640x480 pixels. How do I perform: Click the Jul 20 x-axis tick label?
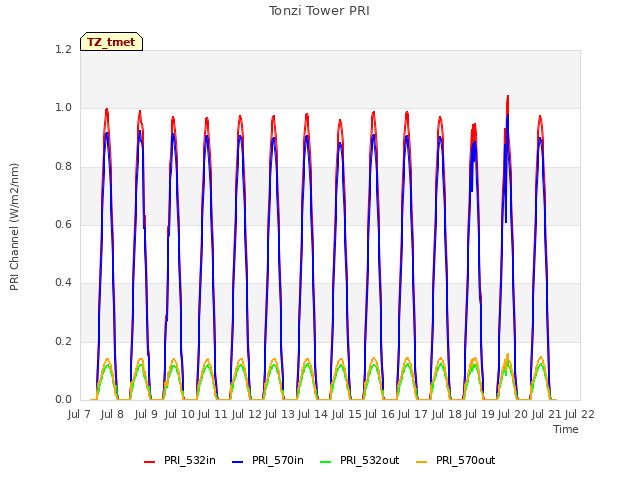[x=513, y=415]
